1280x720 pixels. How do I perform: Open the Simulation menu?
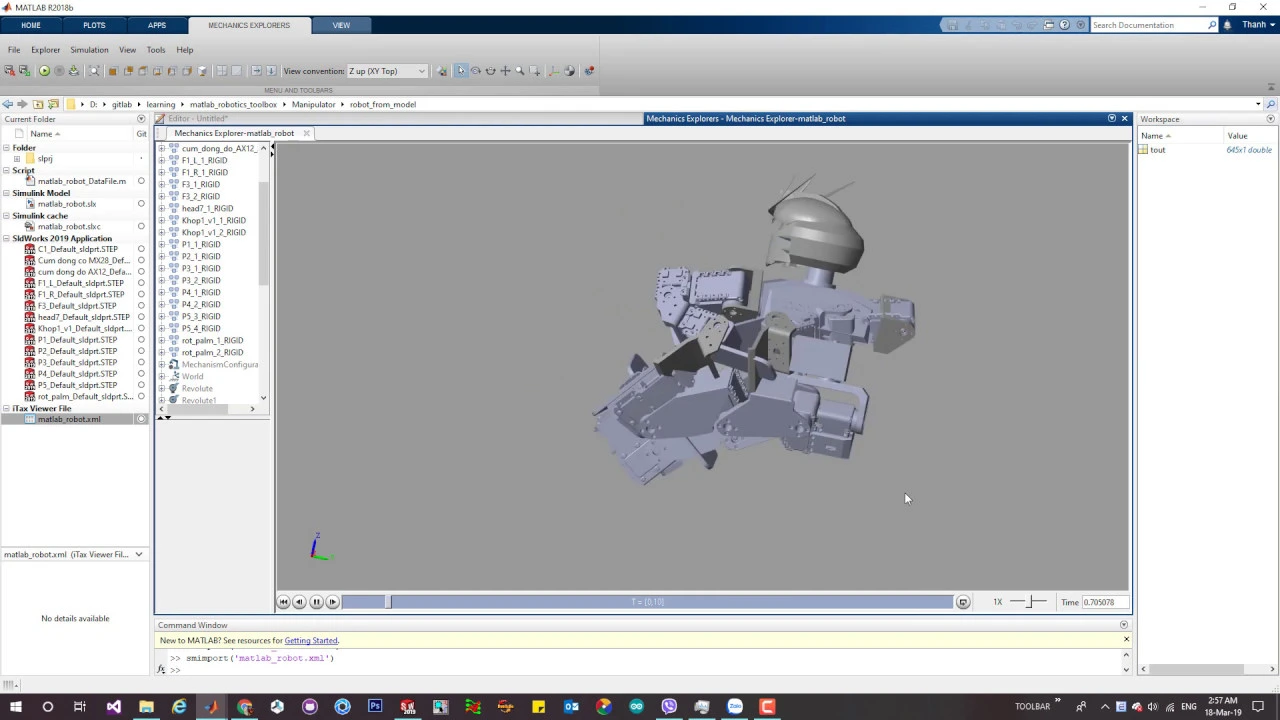tap(89, 49)
